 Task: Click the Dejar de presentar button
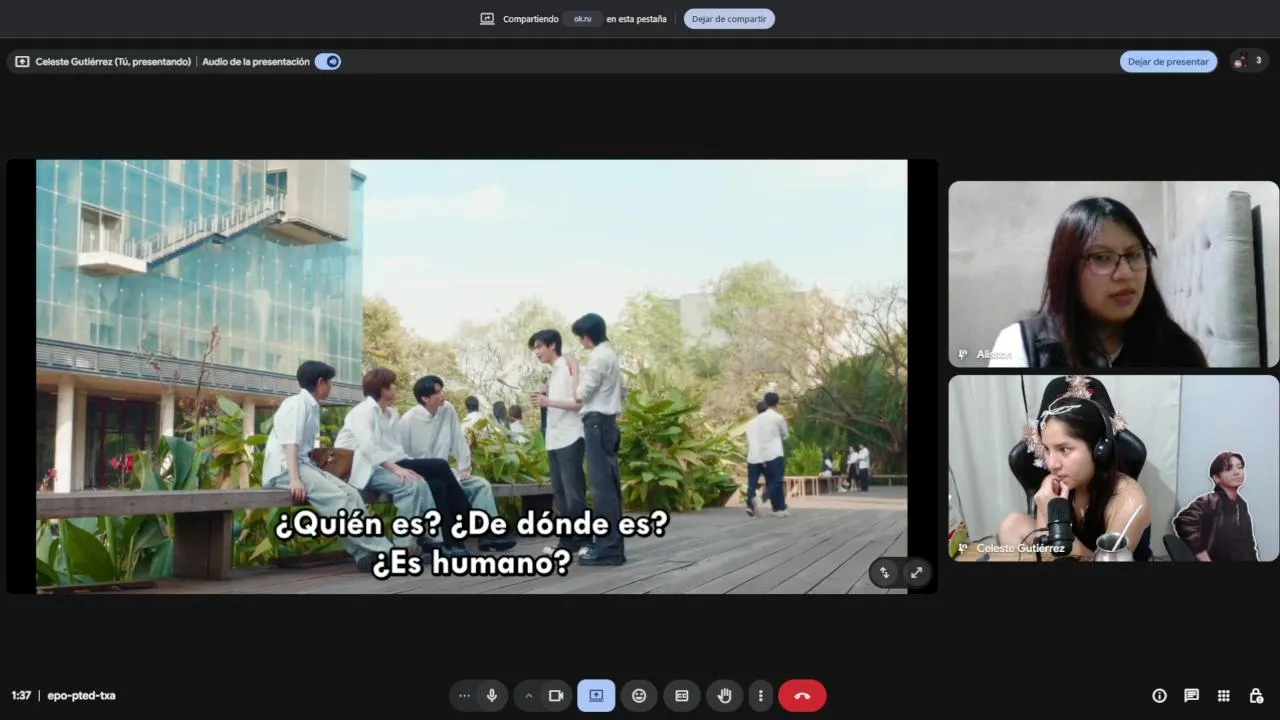[1168, 61]
